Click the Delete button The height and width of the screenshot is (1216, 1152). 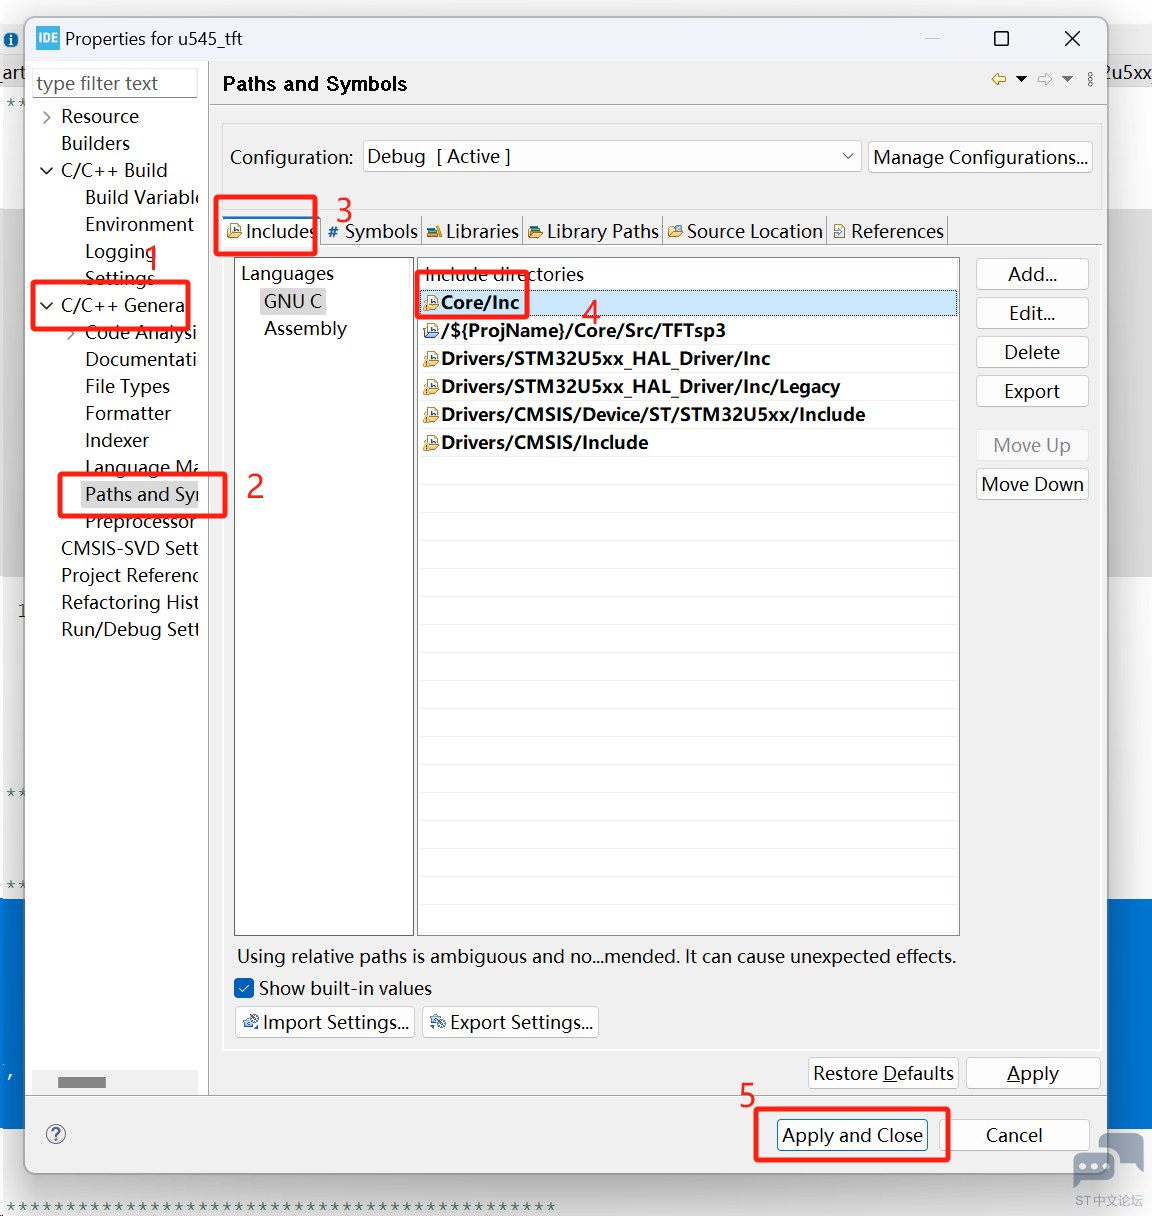pyautogui.click(x=1032, y=352)
